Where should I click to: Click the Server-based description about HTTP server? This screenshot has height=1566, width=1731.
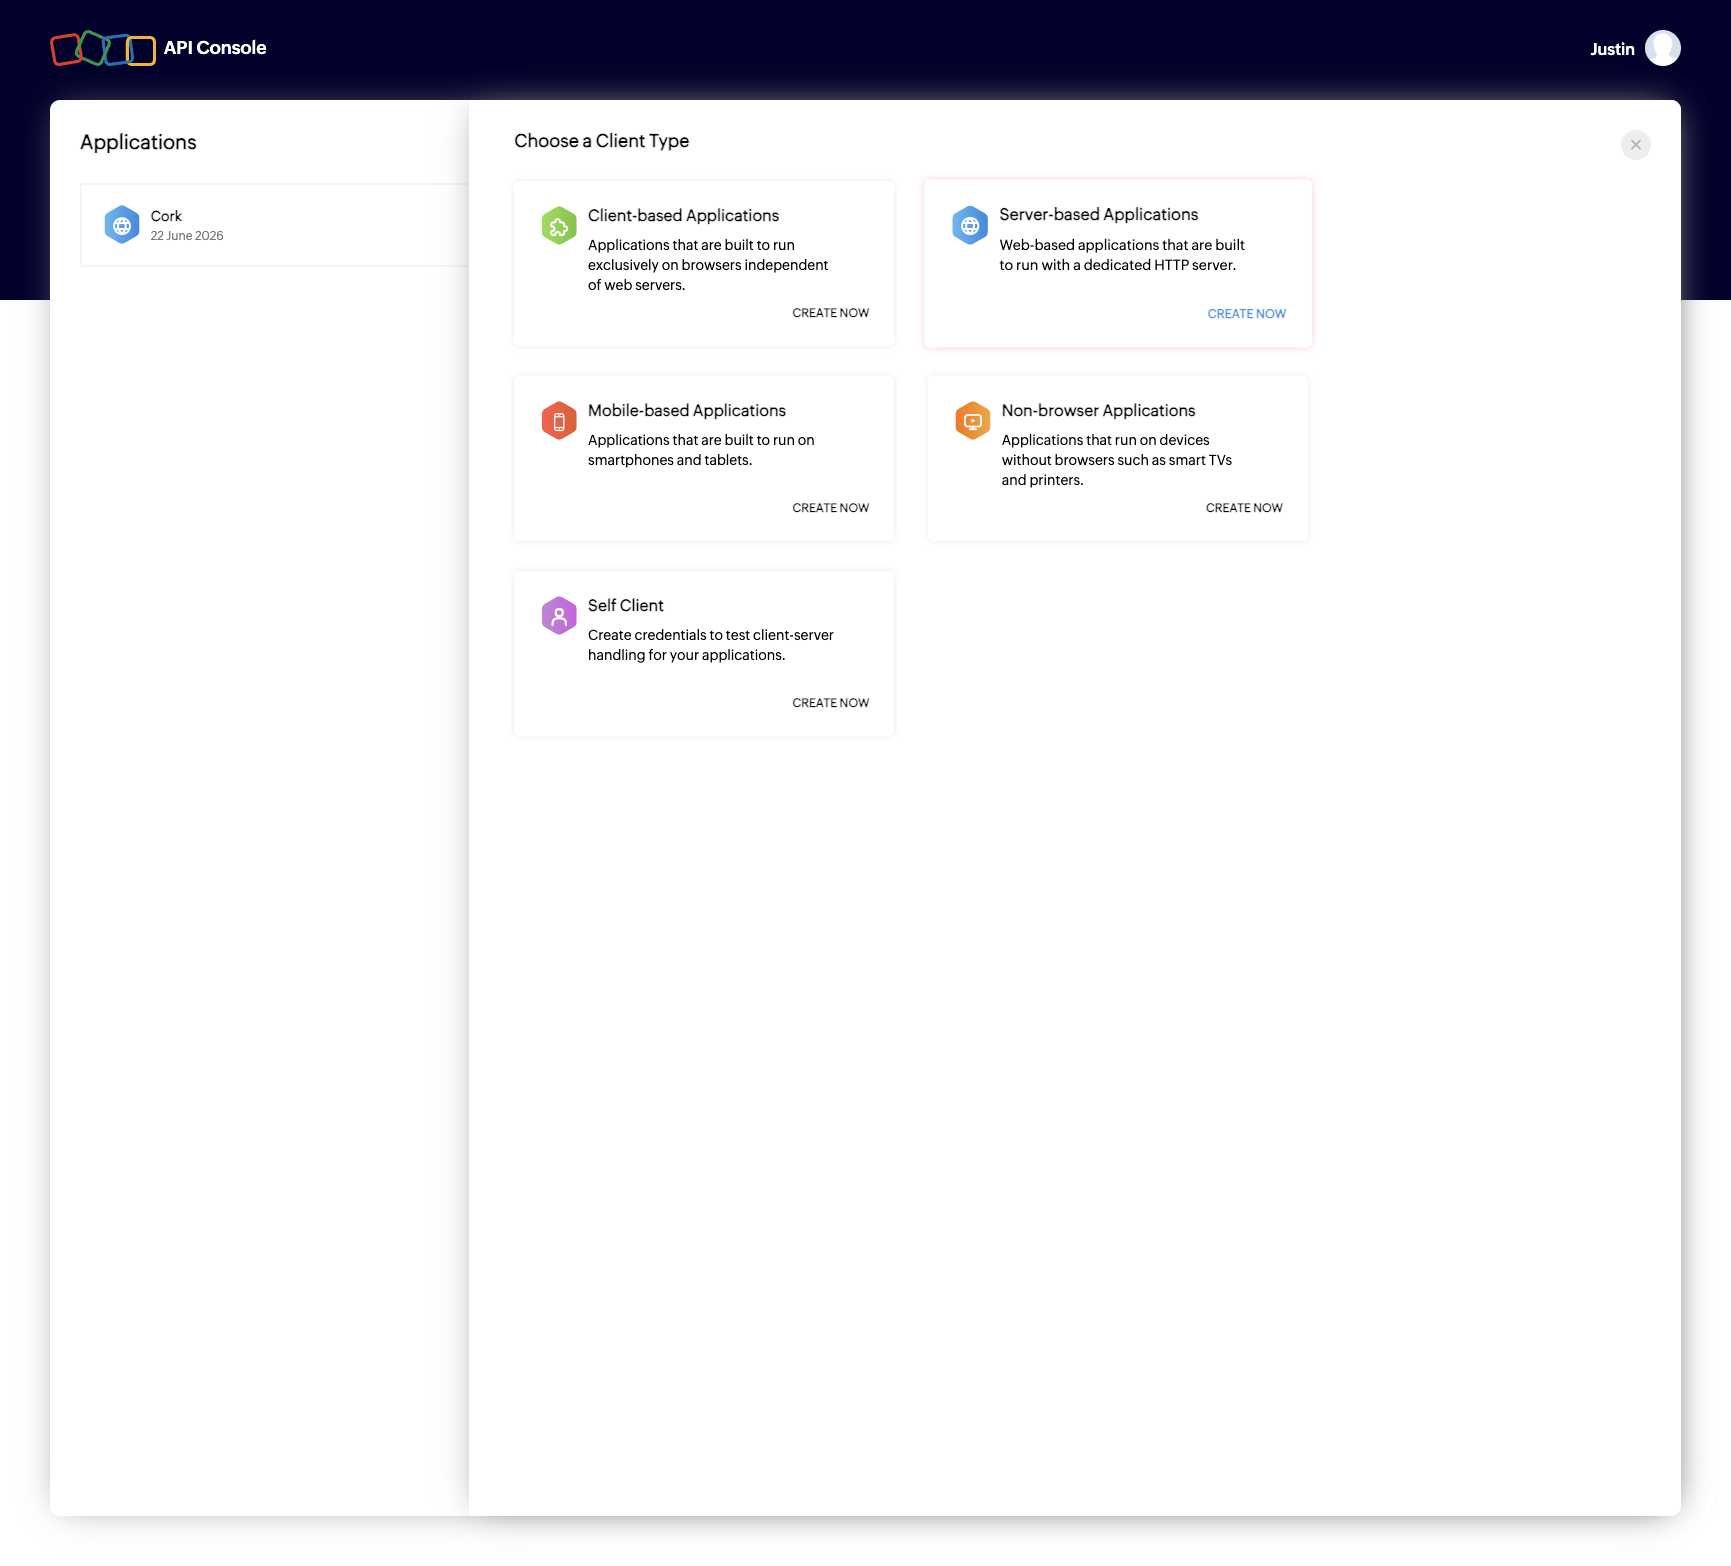point(1121,255)
